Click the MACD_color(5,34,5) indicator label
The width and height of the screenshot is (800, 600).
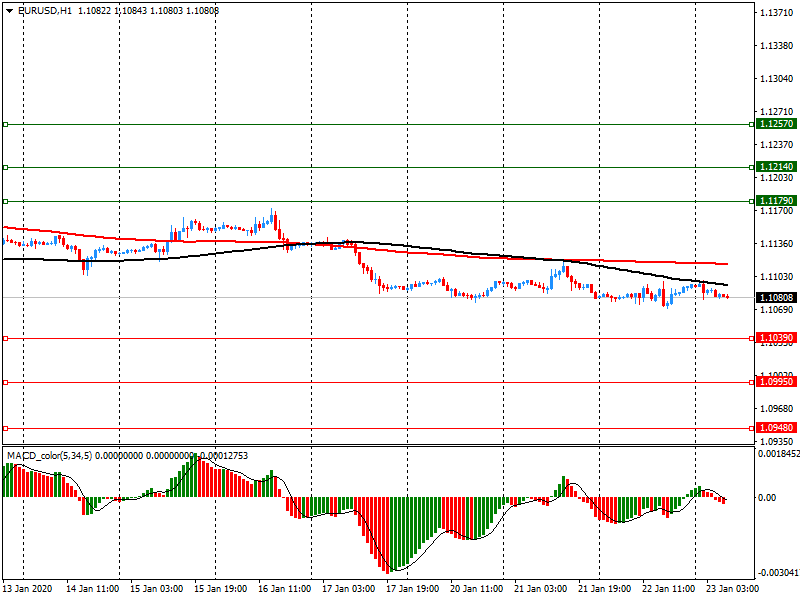(x=50, y=456)
